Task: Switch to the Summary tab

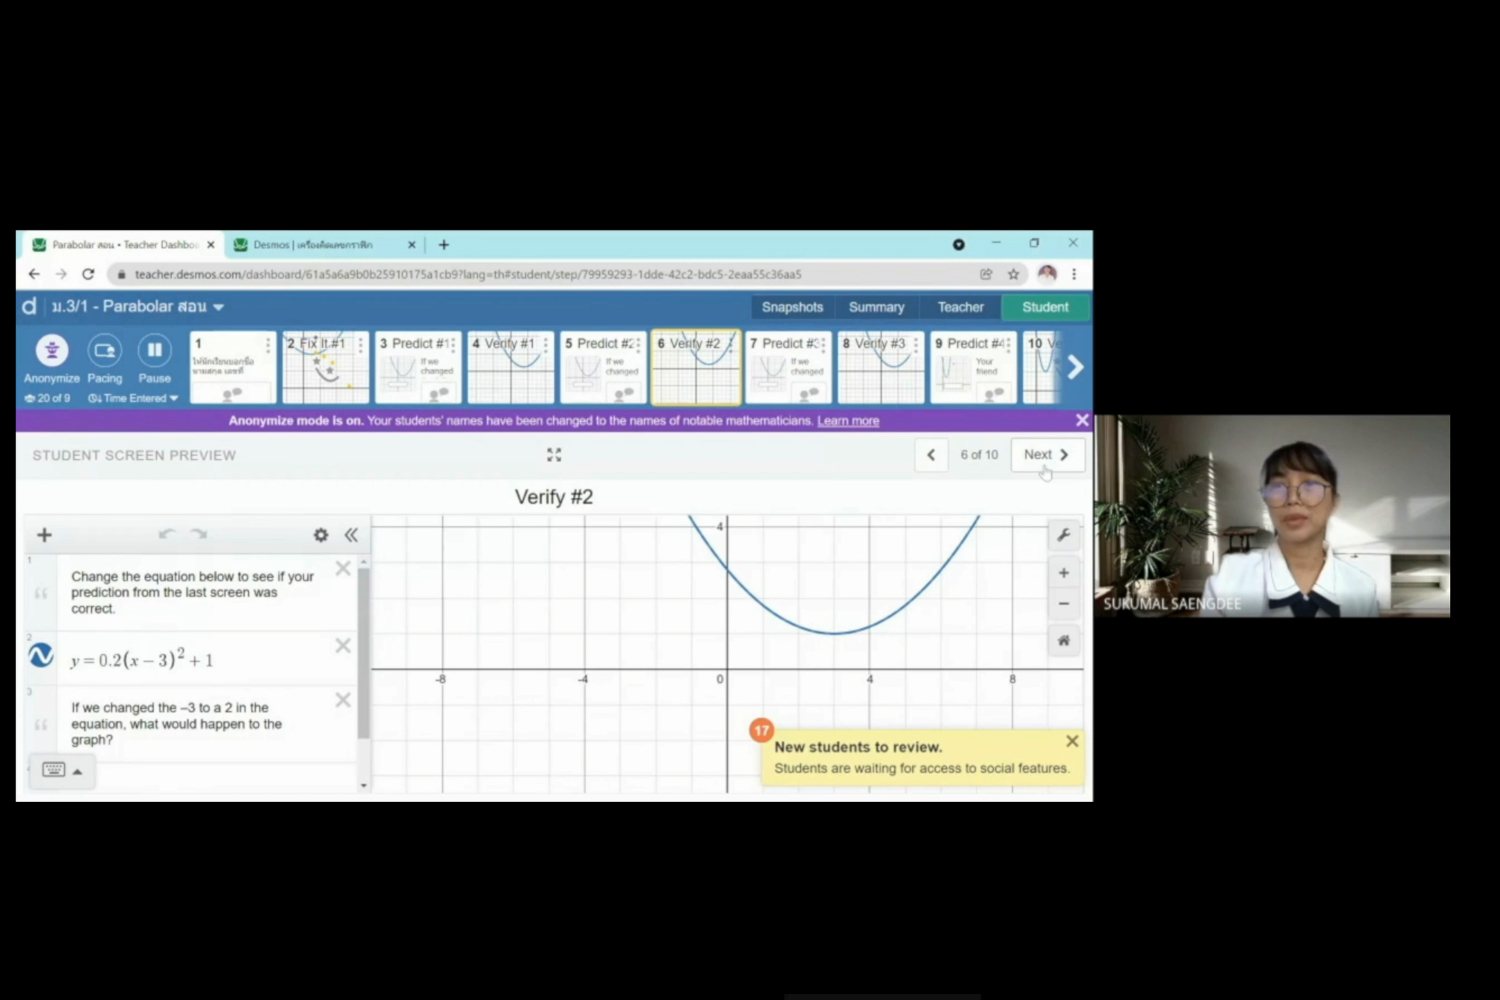Action: [876, 307]
